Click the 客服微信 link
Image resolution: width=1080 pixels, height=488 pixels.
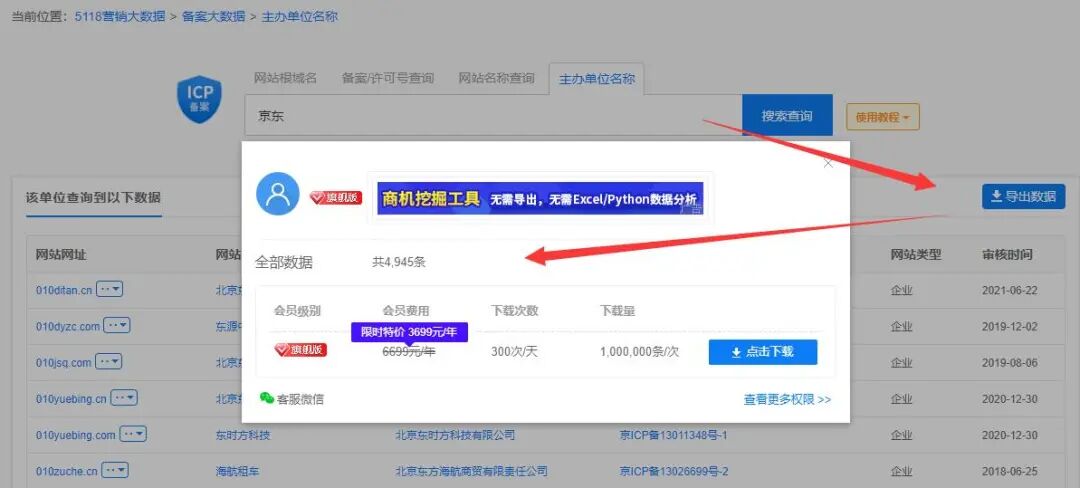[300, 399]
